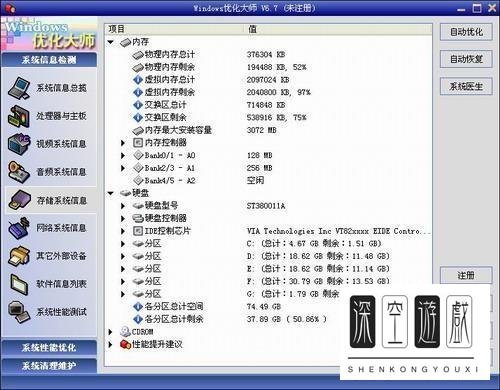Select the D: partition row
This screenshot has height=390, width=500.
coord(268,256)
